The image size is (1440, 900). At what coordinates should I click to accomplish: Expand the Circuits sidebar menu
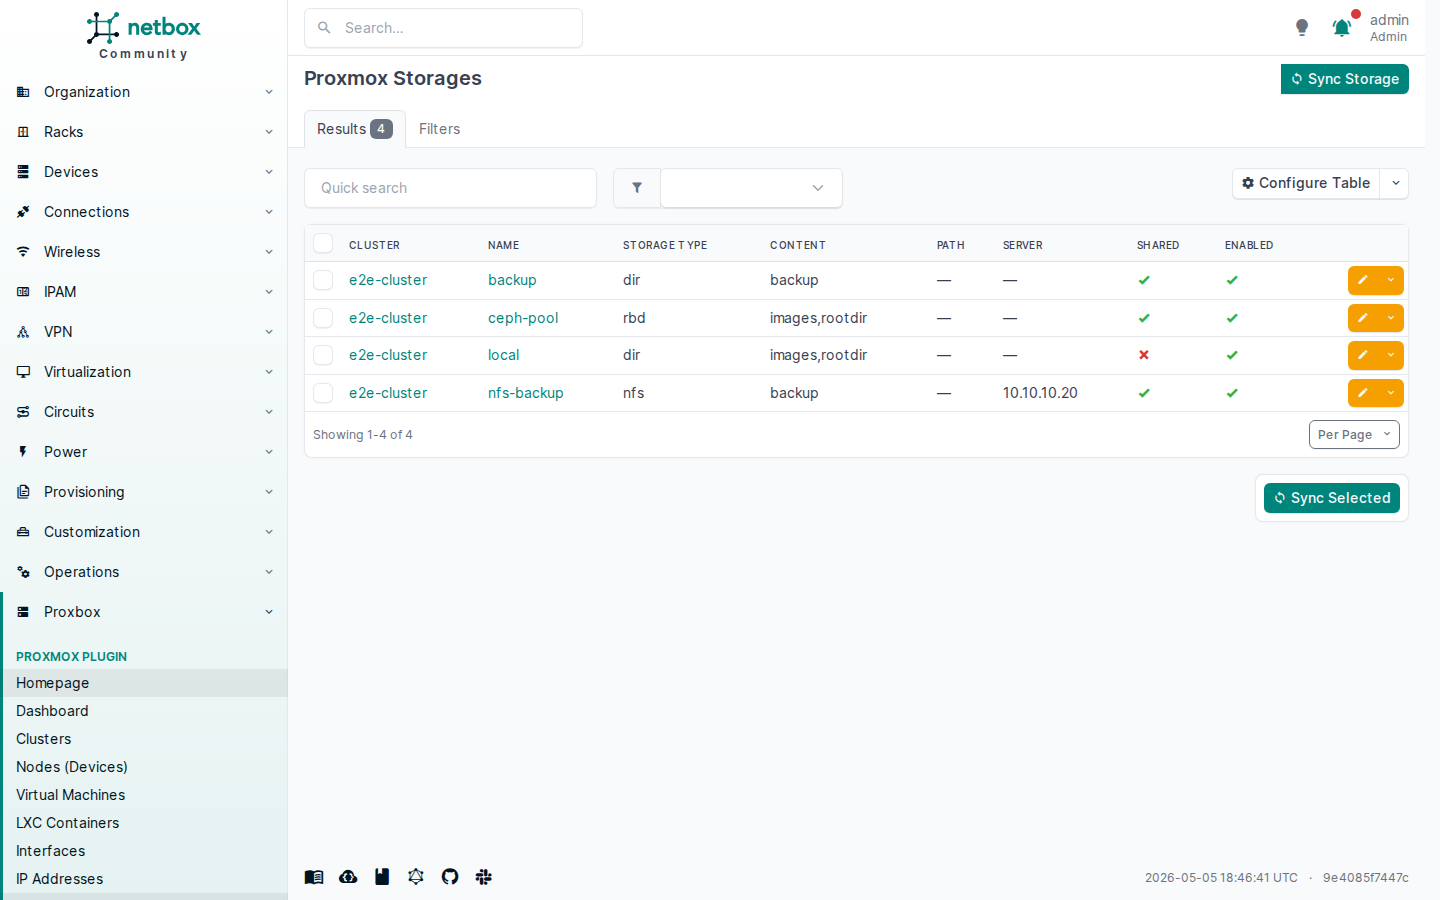click(x=144, y=412)
